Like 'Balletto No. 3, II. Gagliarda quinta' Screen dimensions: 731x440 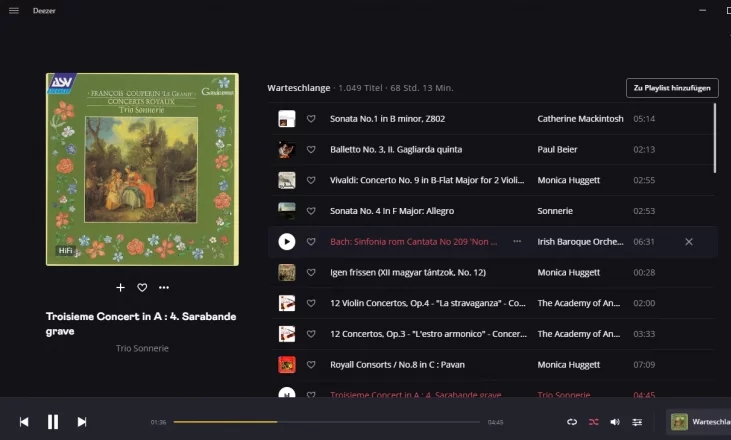pos(311,150)
